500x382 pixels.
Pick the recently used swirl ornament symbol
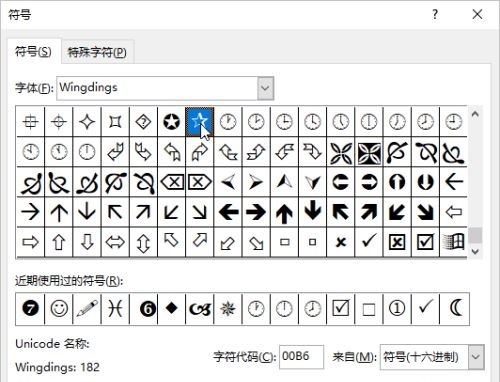(199, 309)
